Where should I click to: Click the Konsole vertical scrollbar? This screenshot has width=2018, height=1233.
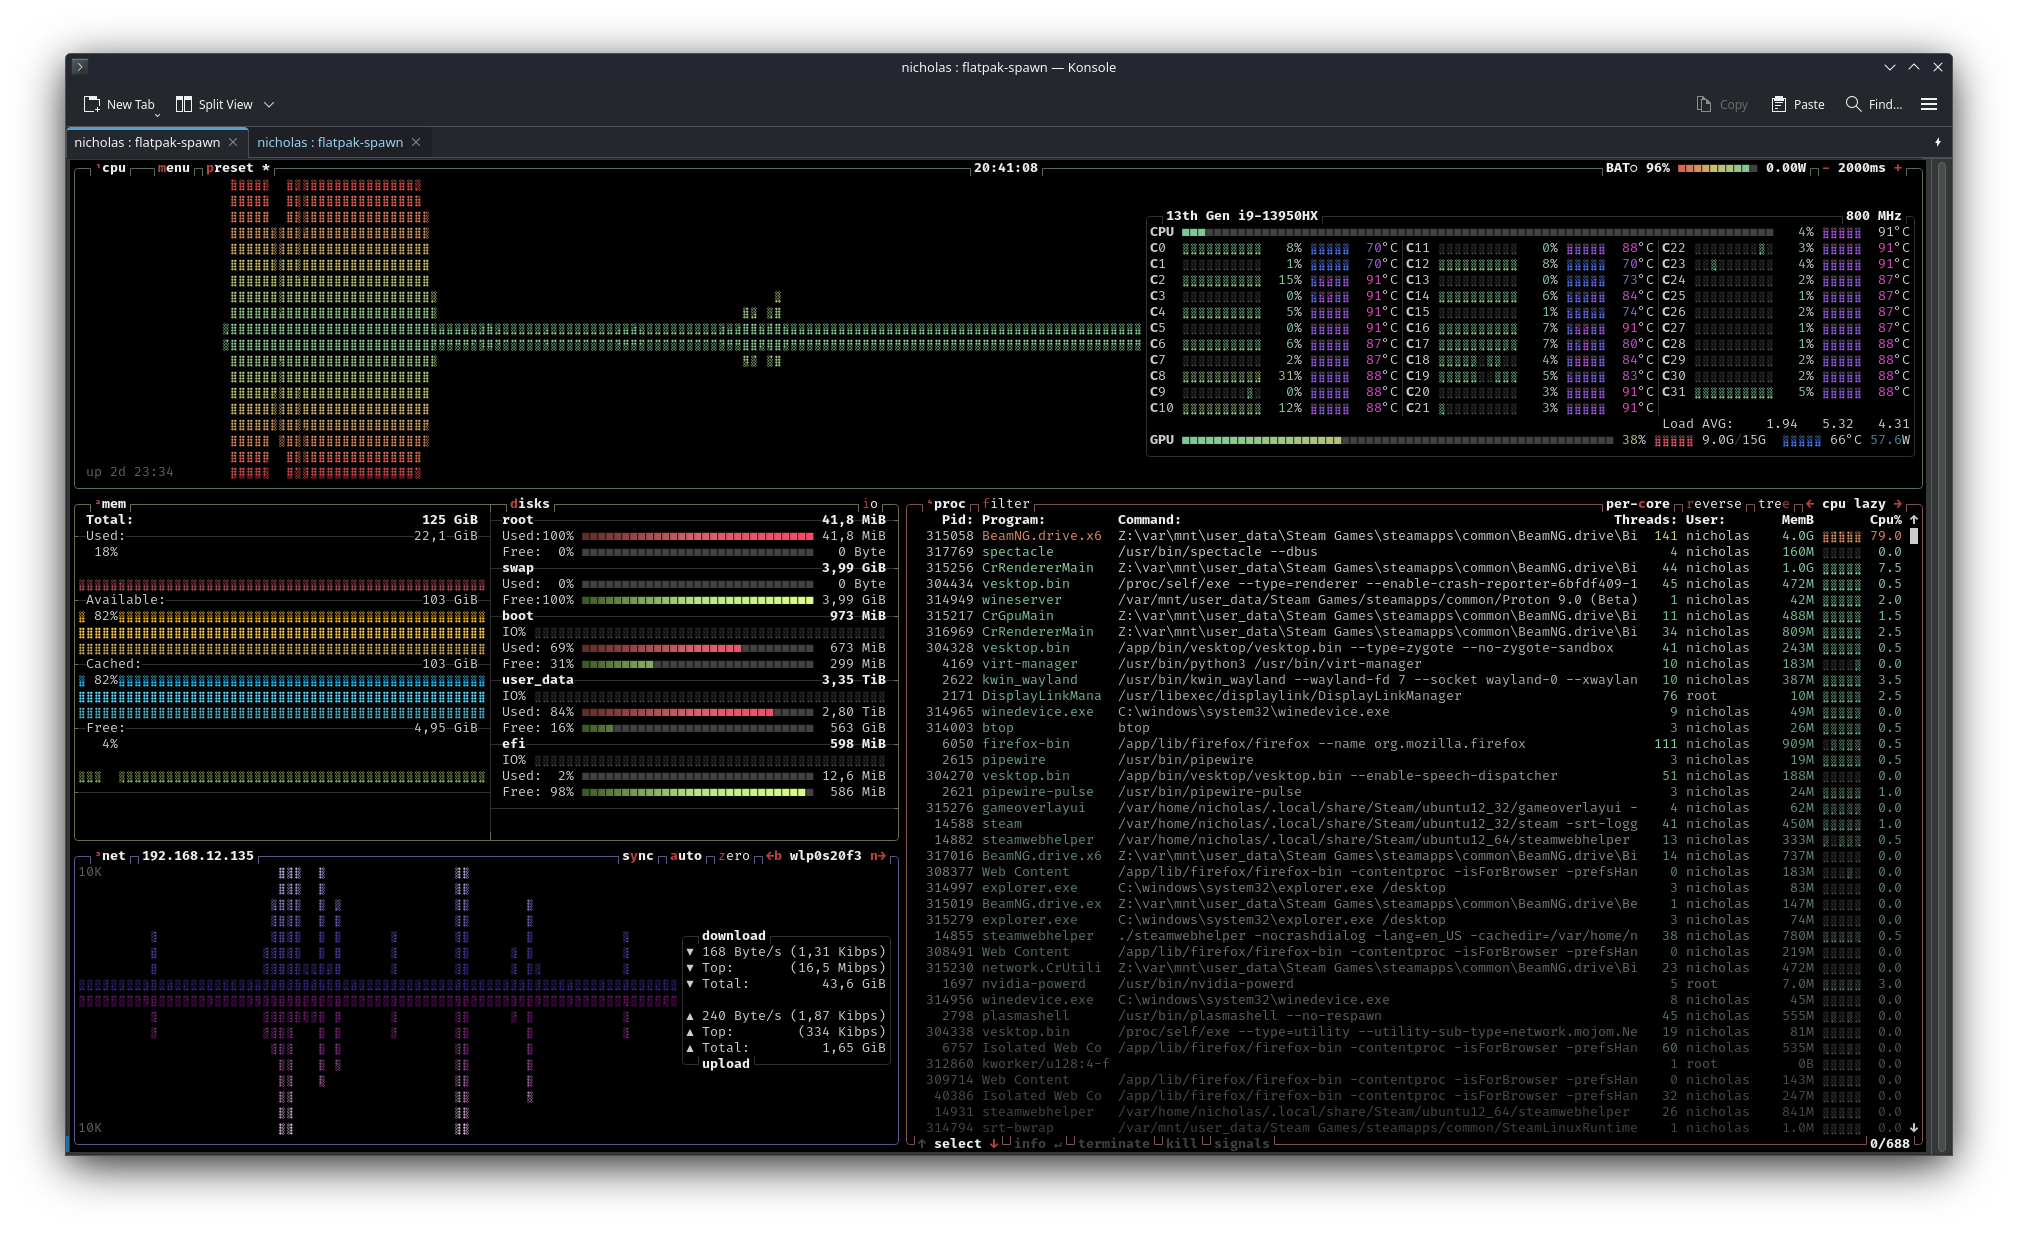click(1943, 655)
